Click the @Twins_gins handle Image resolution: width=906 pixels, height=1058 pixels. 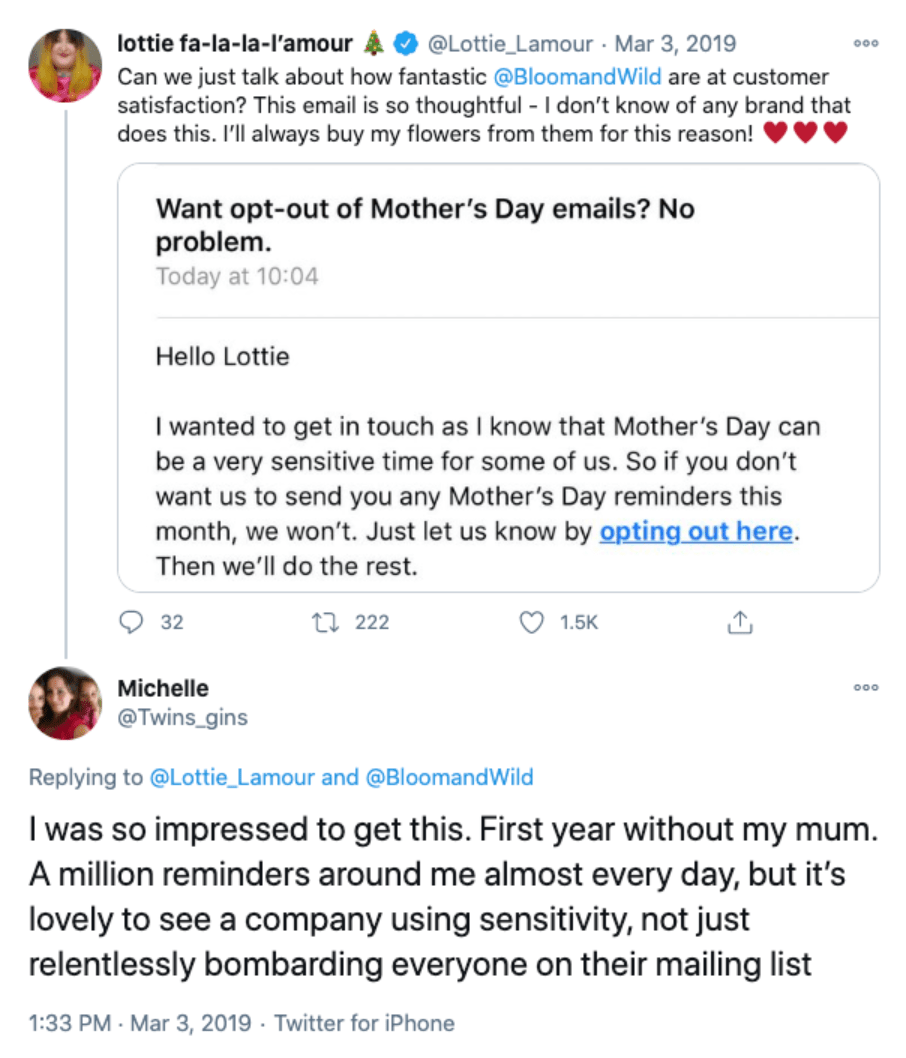tap(182, 717)
